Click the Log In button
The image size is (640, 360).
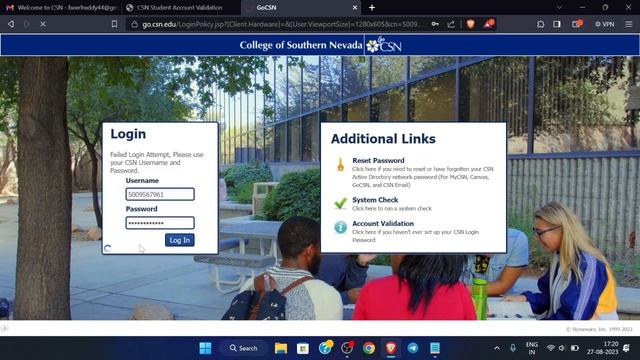[180, 240]
